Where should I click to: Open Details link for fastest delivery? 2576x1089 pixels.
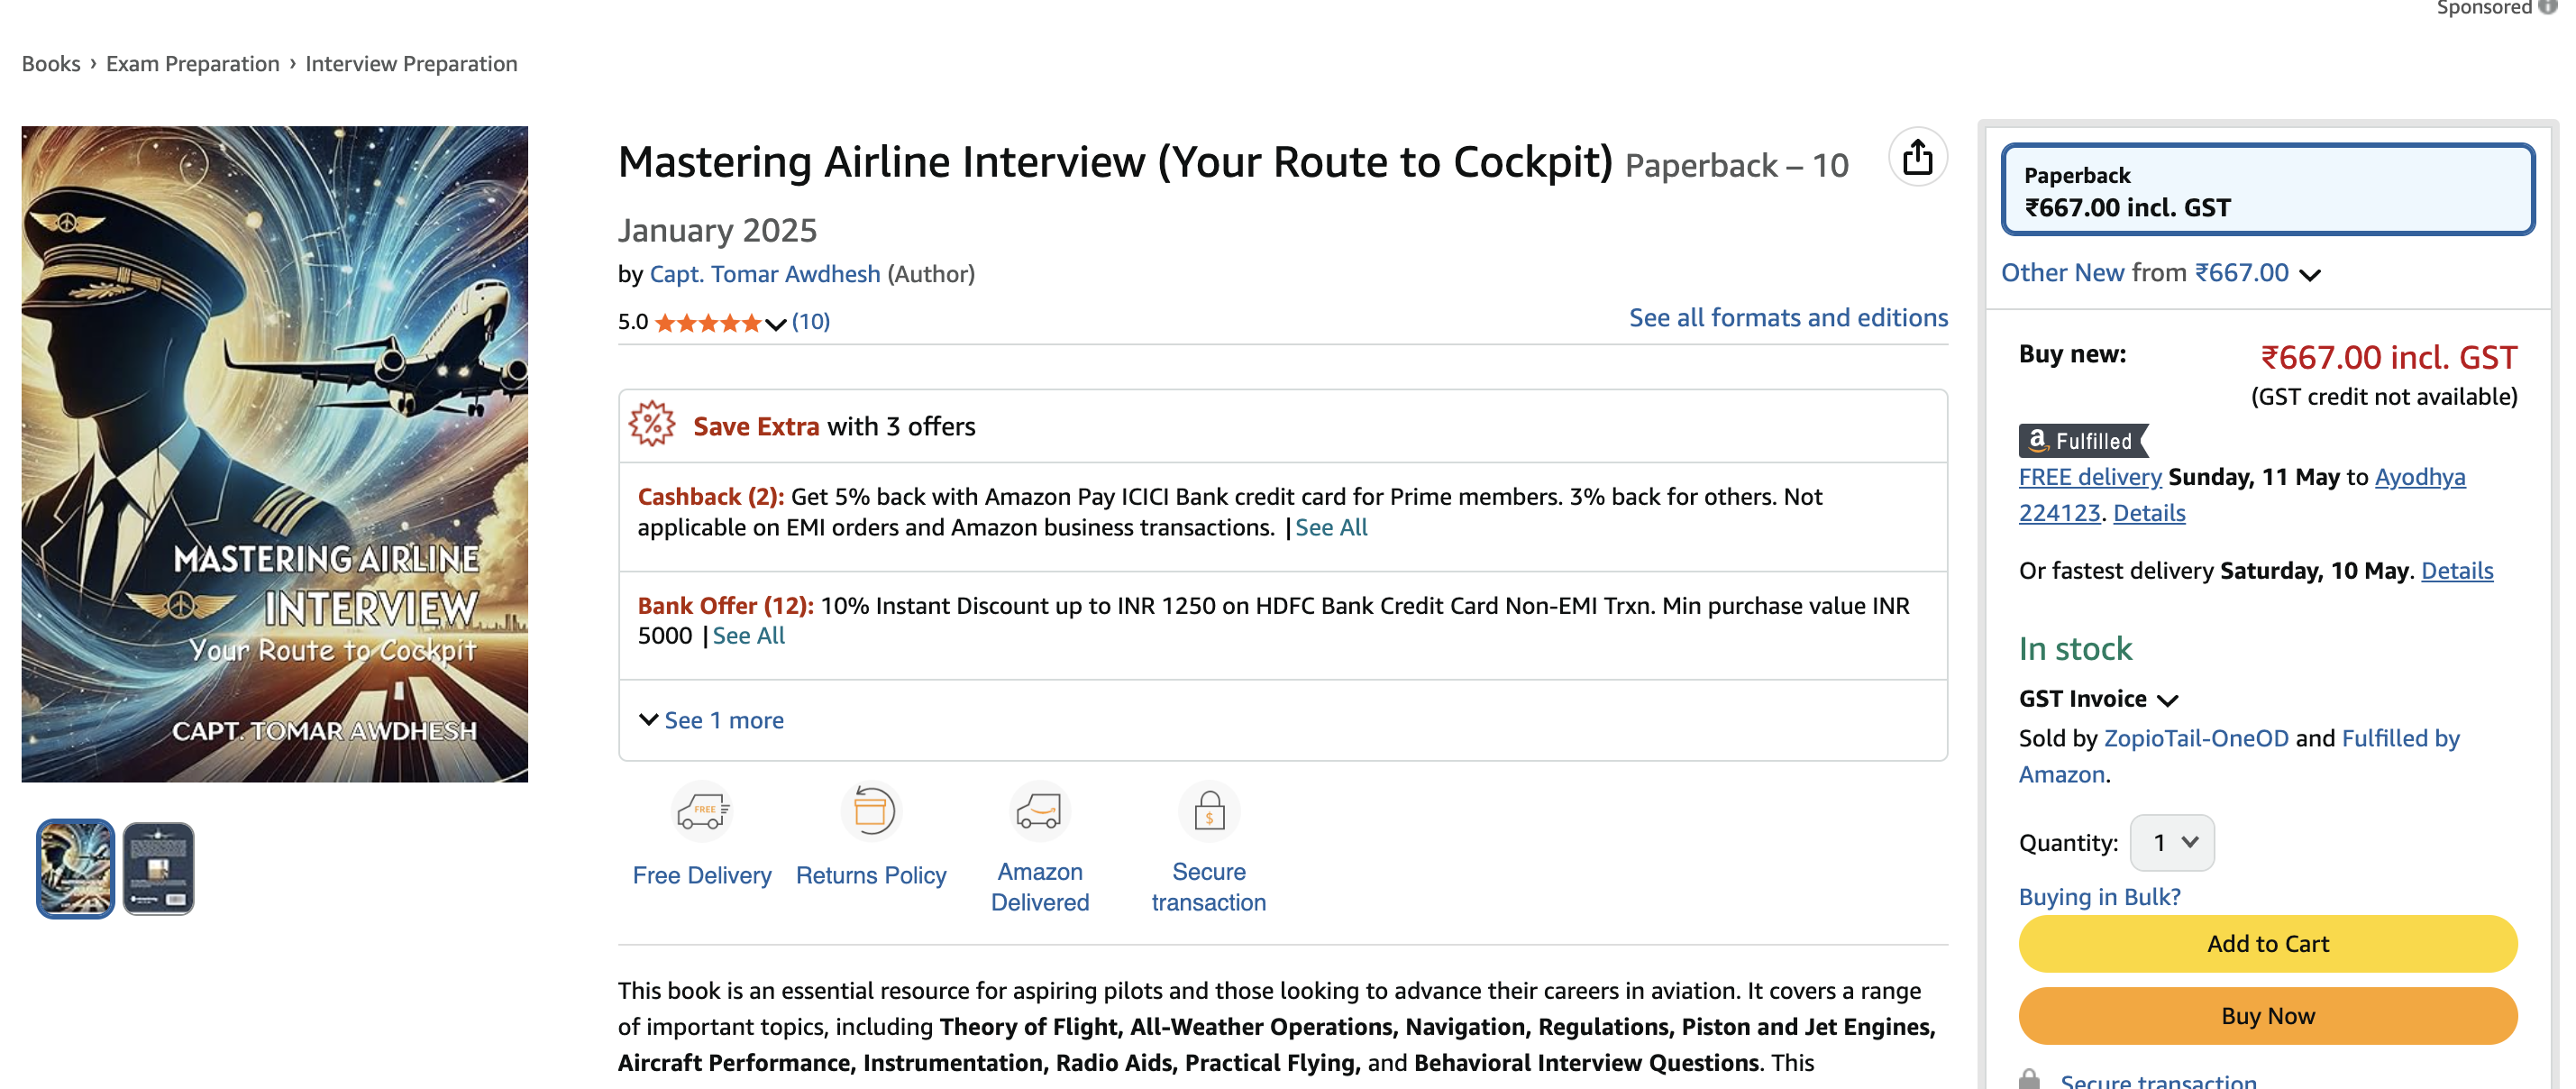[x=2456, y=570]
